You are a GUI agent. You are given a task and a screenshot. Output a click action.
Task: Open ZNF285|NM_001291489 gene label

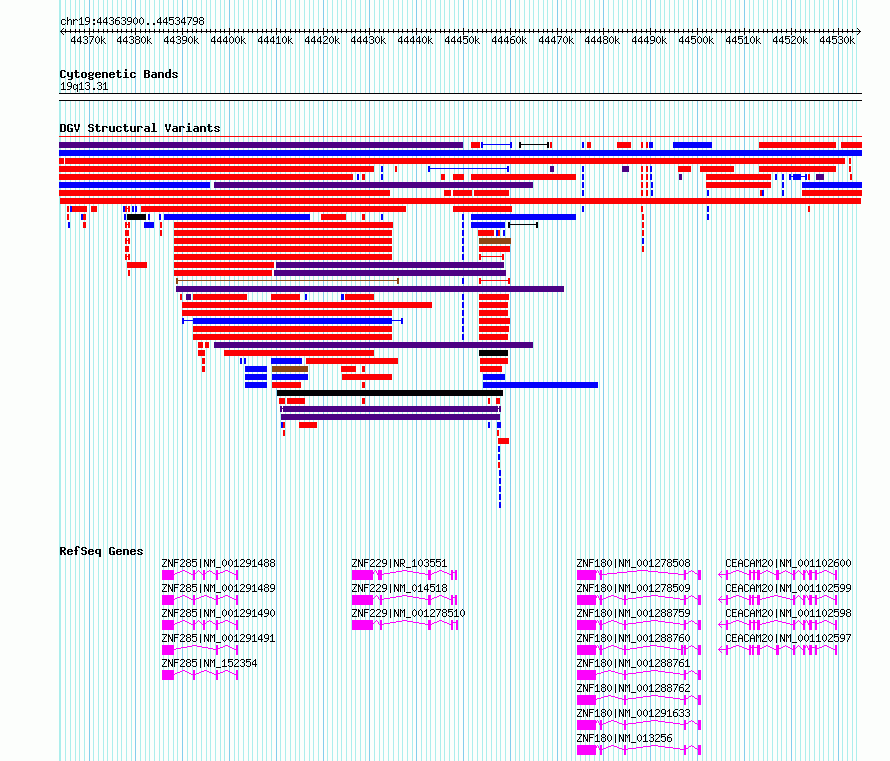tap(219, 588)
